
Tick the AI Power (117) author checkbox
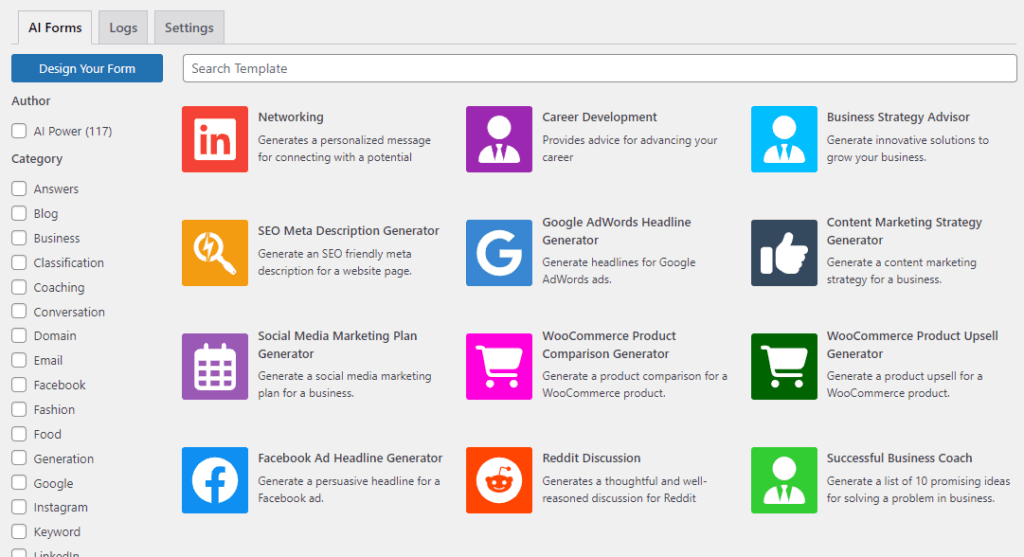tap(19, 131)
